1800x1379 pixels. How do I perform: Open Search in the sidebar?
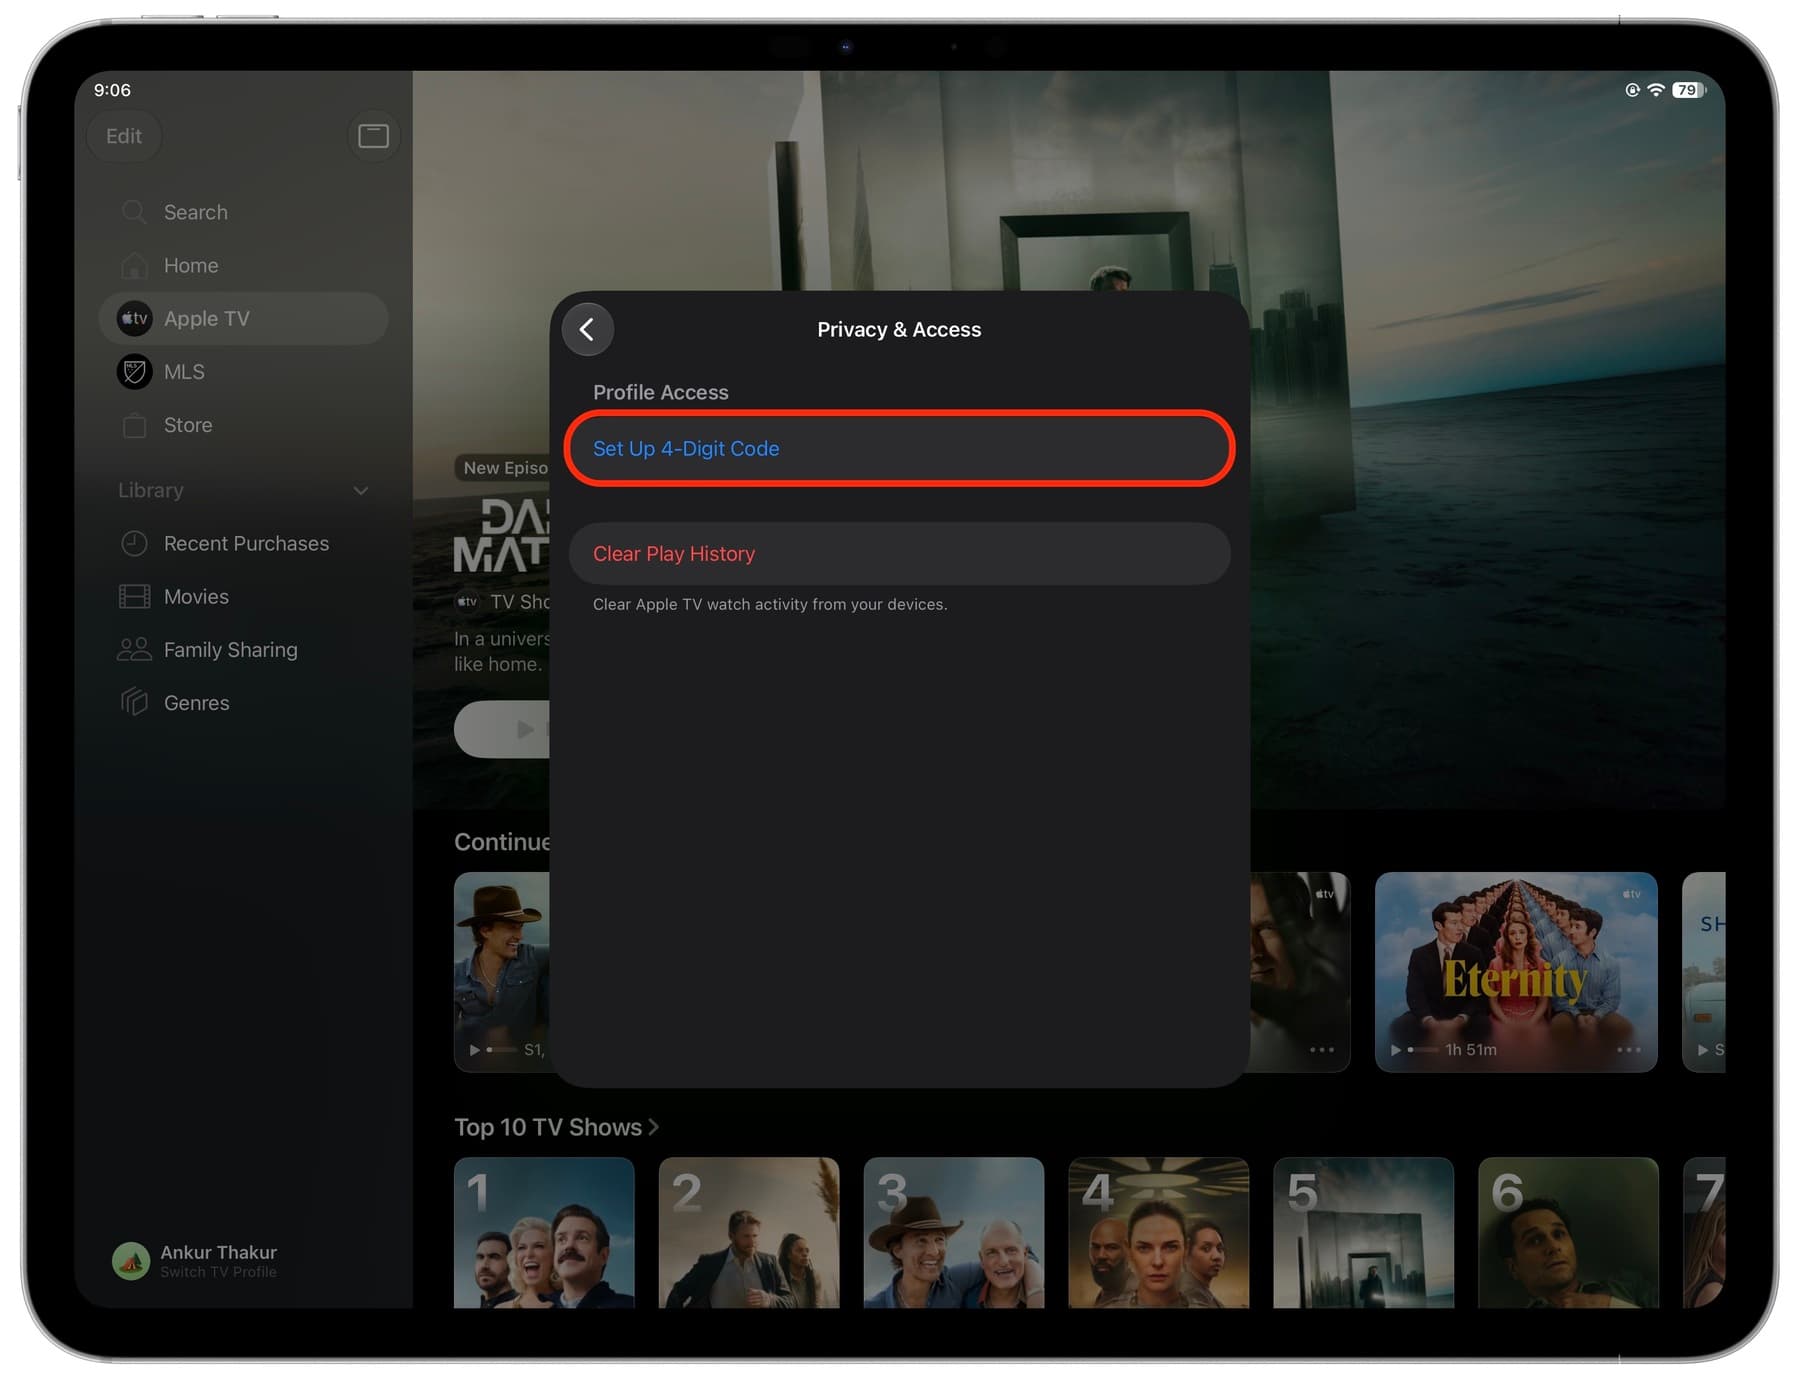[243, 212]
